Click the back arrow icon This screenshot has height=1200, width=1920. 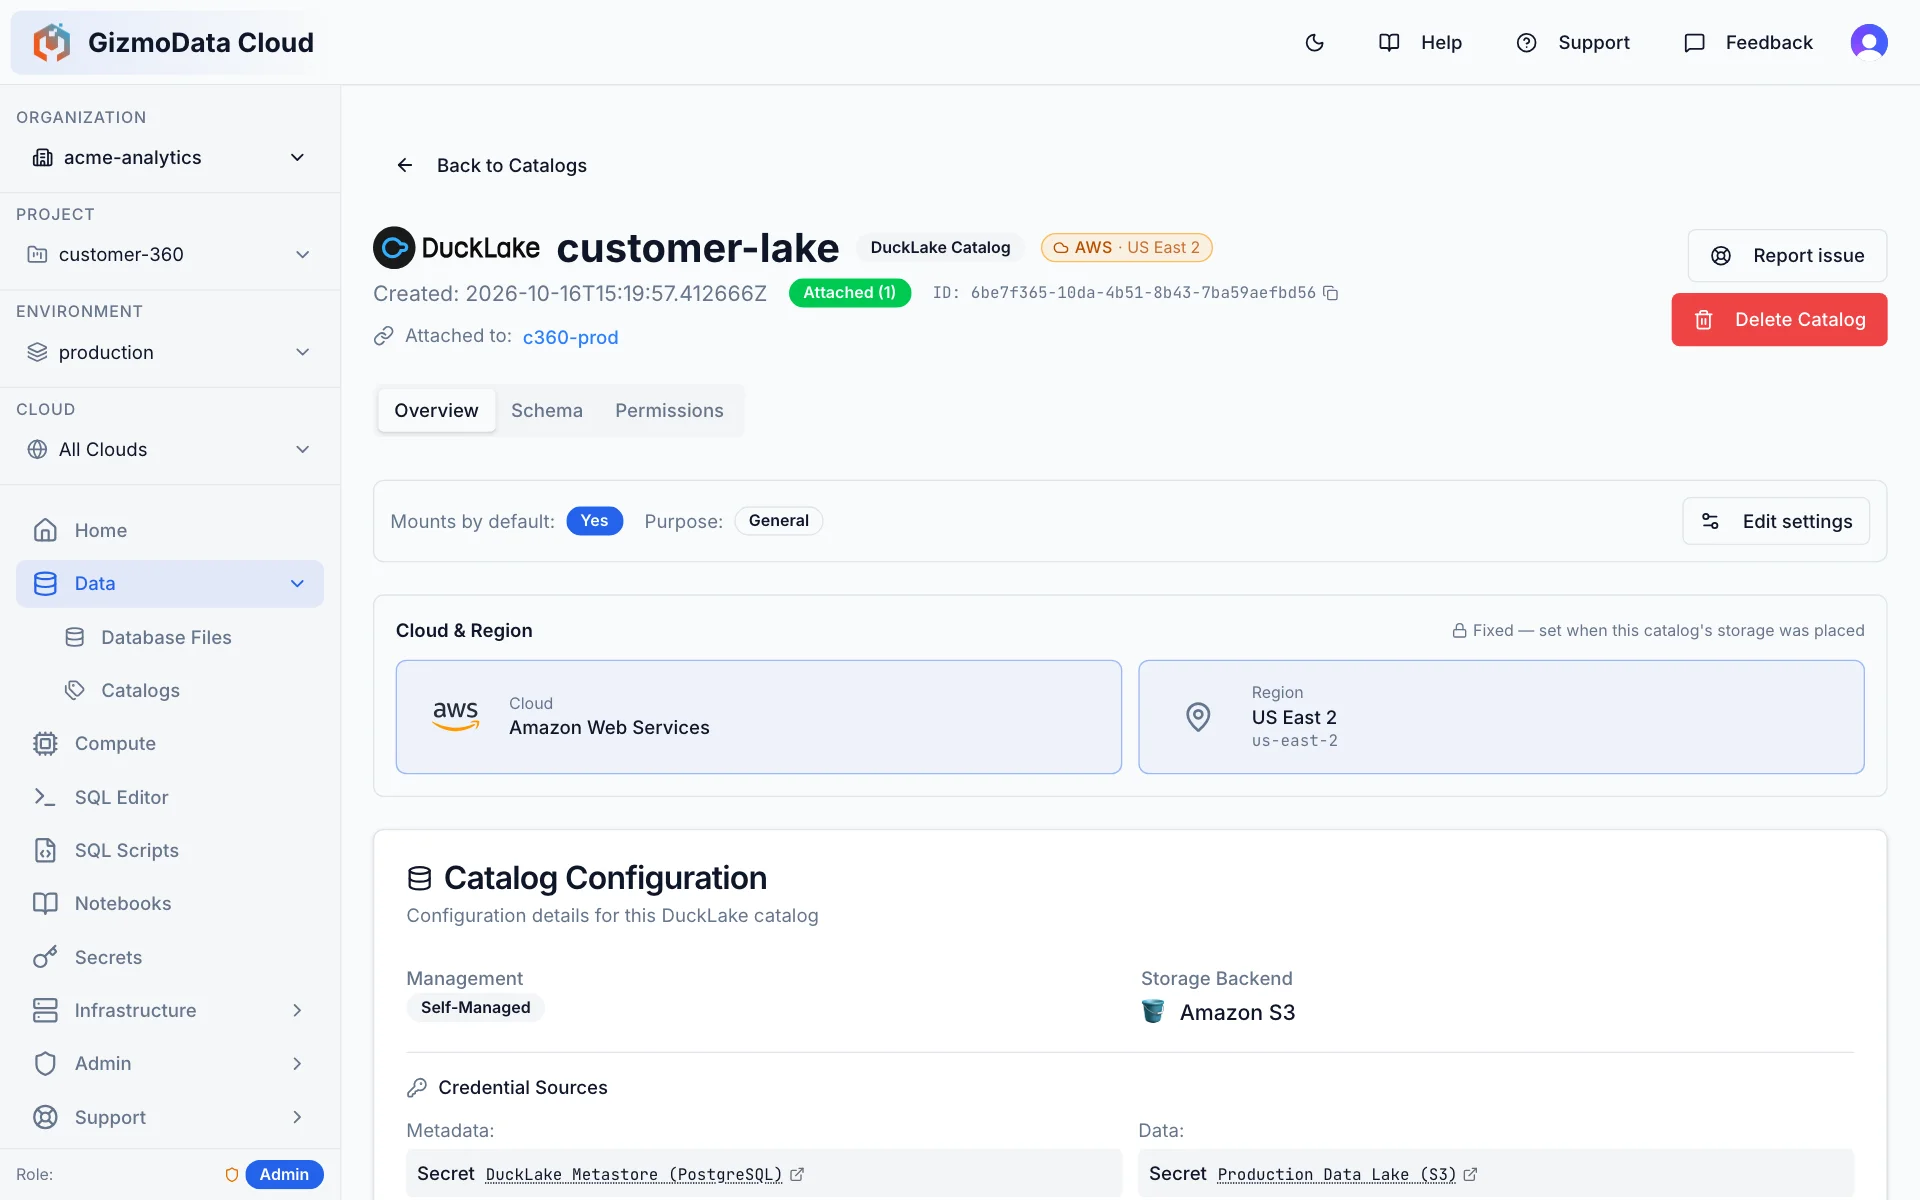pyautogui.click(x=404, y=165)
